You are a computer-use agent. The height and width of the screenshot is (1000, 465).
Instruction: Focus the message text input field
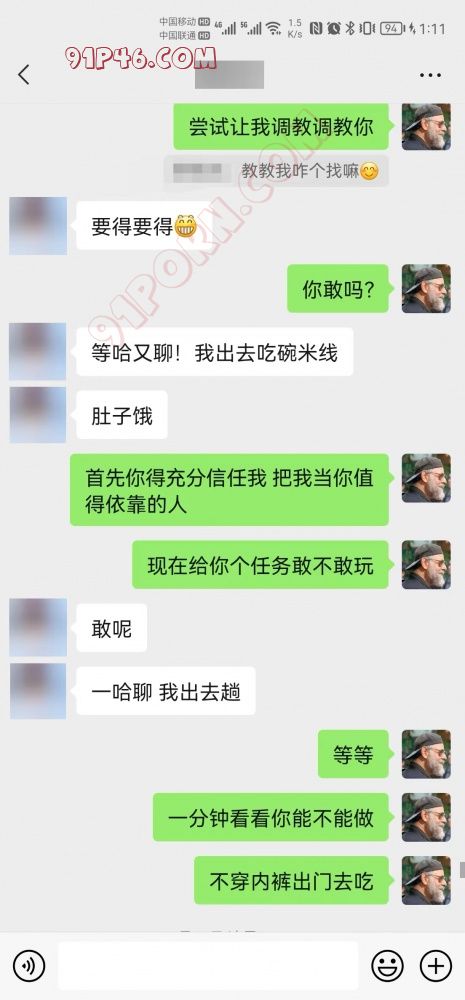coord(208,966)
